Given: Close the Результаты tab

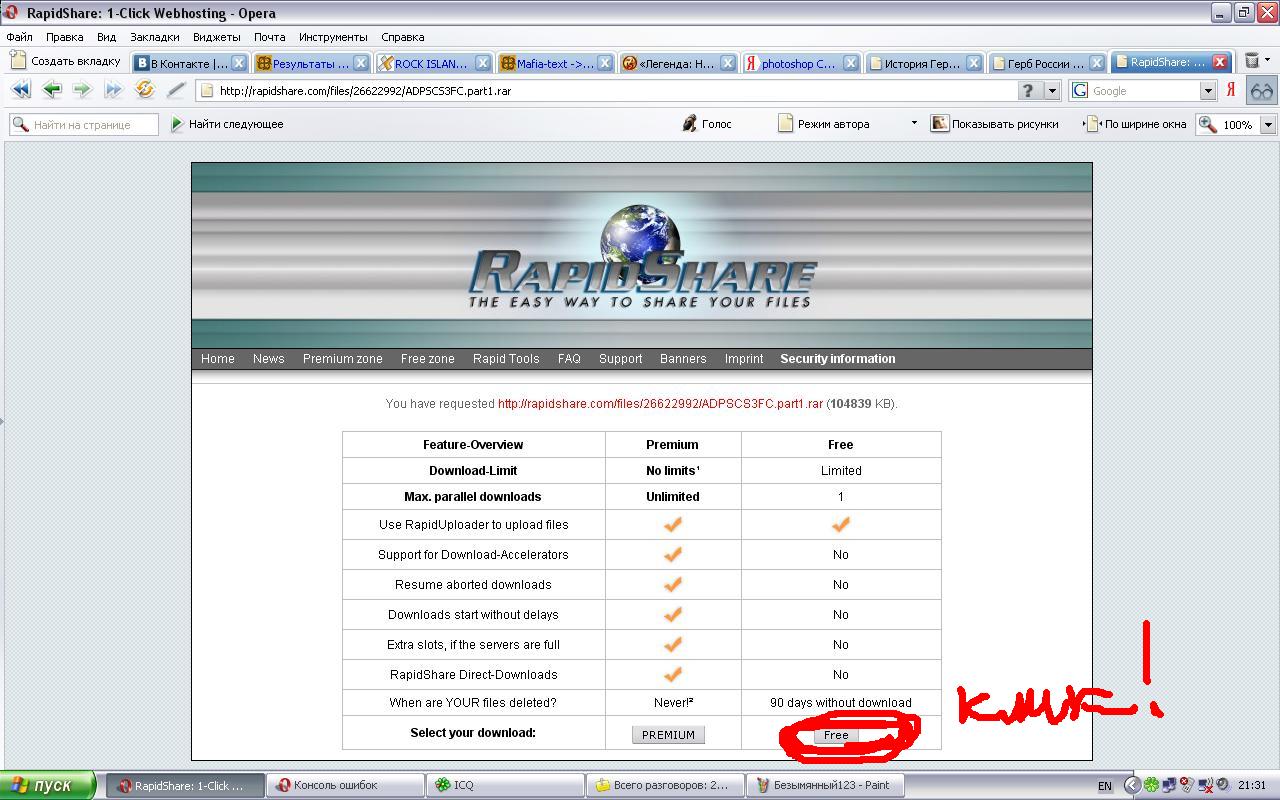Looking at the screenshot, I should click(361, 62).
